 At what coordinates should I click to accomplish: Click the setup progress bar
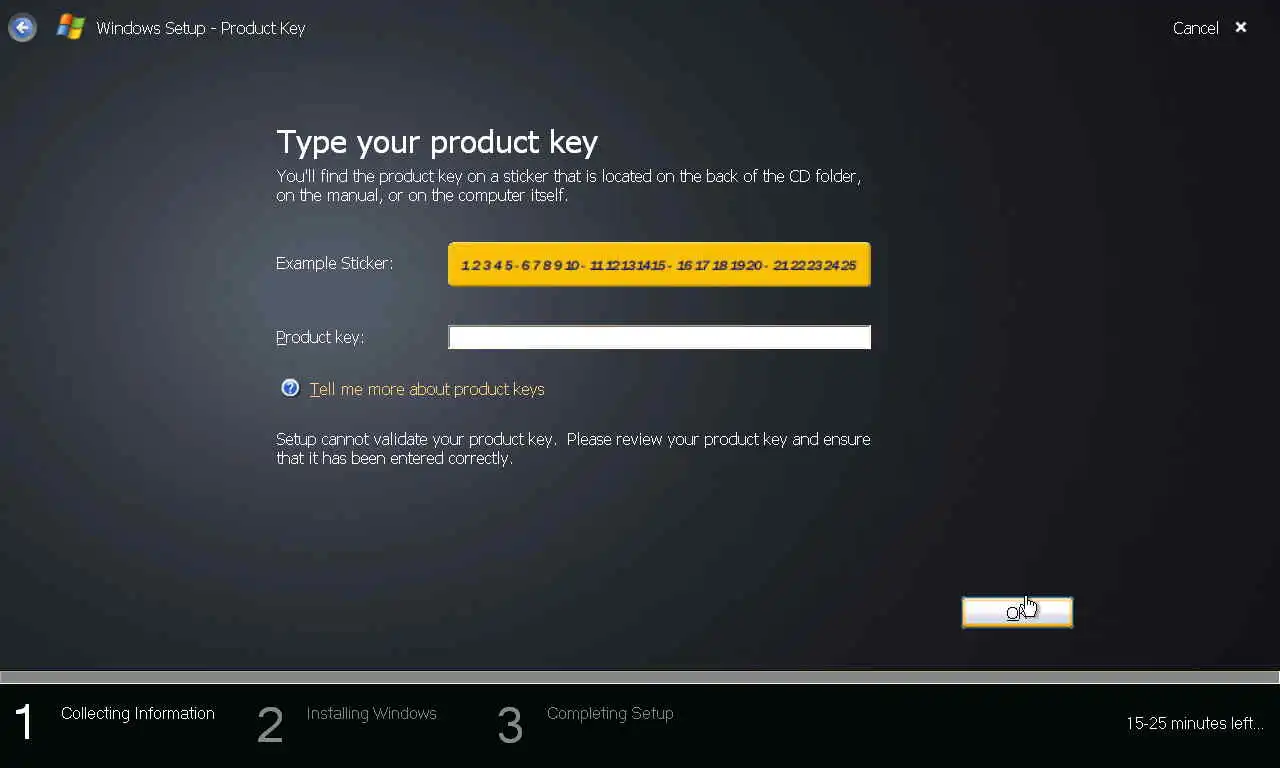click(640, 677)
